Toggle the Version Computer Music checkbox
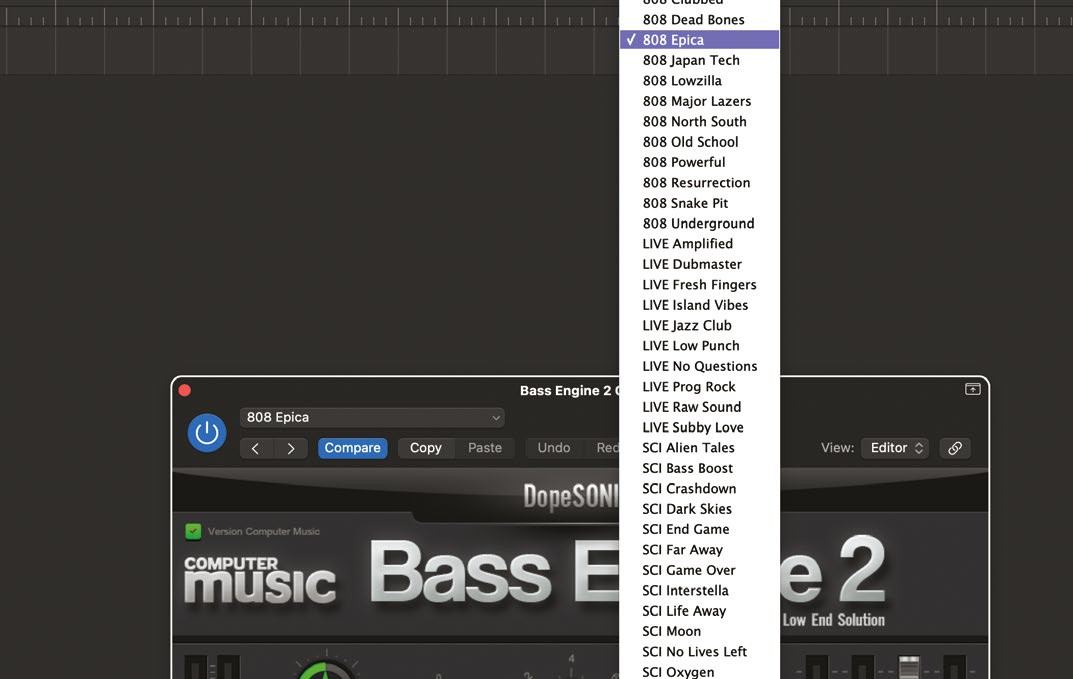1073x679 pixels. [x=193, y=531]
